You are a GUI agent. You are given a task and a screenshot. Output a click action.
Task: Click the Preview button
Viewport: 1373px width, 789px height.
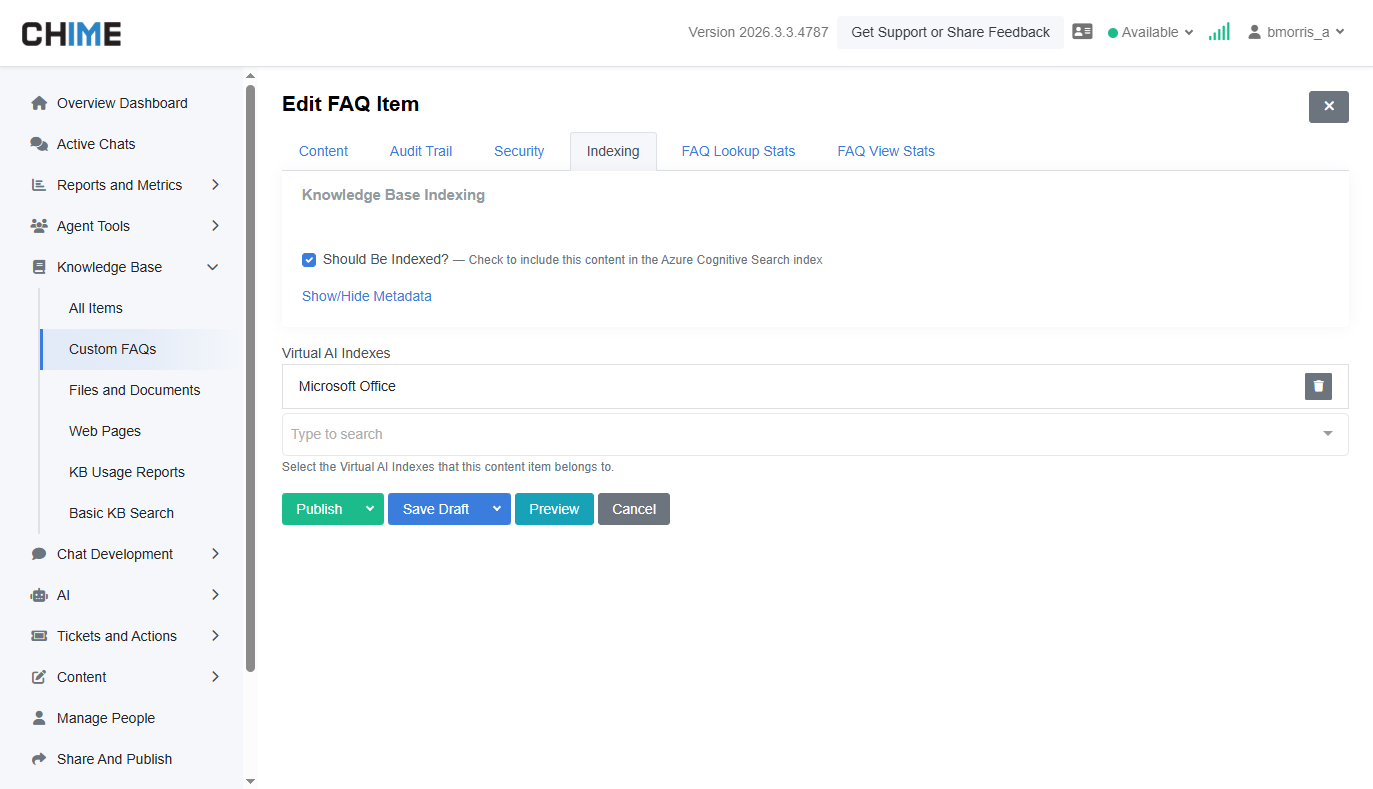coord(554,509)
